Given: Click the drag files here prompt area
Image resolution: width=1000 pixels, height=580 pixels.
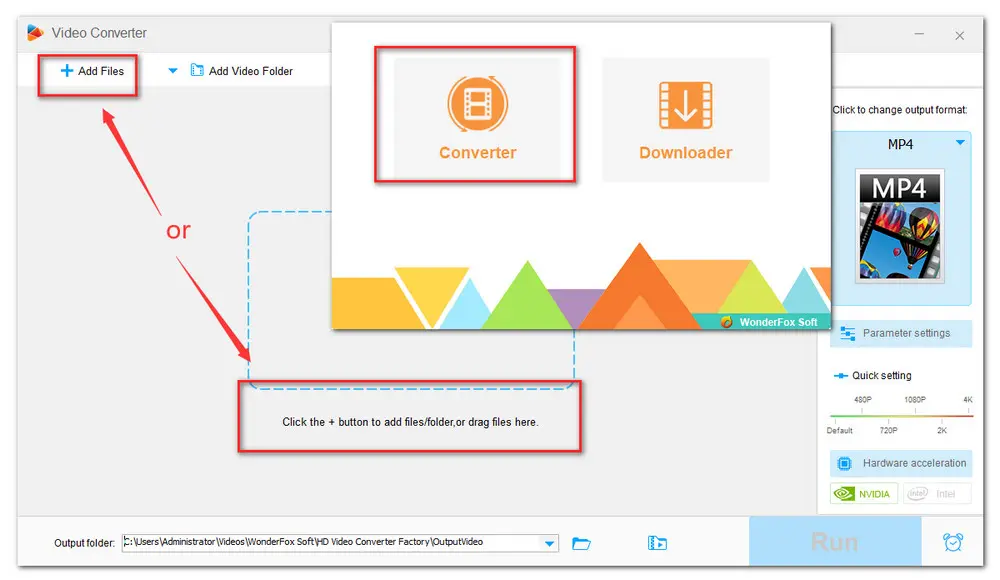Looking at the screenshot, I should click(410, 422).
